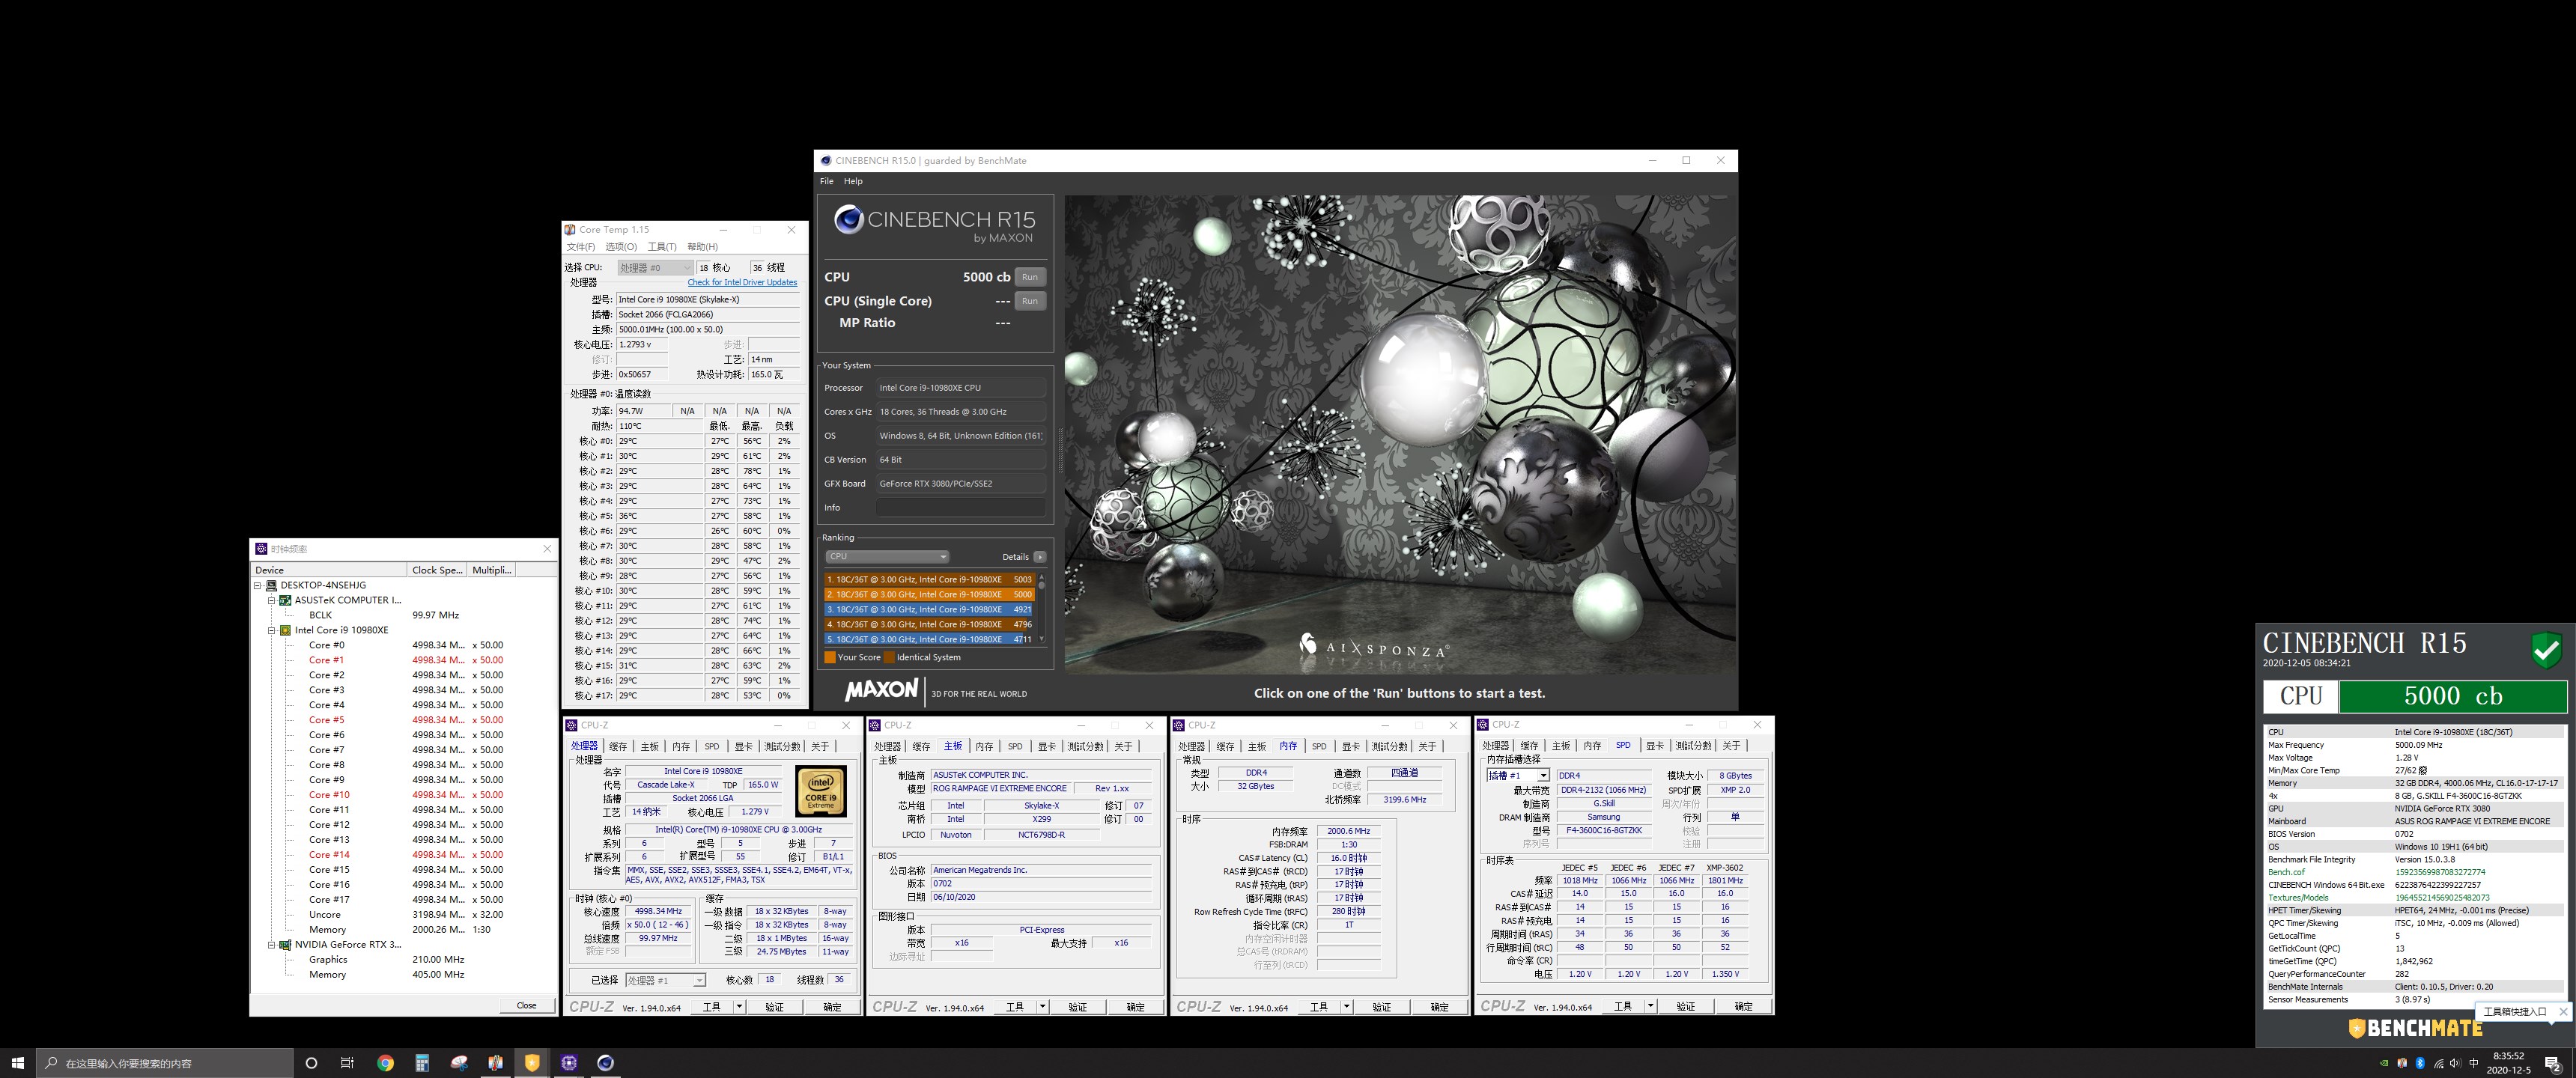Click the Windows taskbar search box
Screen dimensions: 2576x1078
click(165, 1063)
